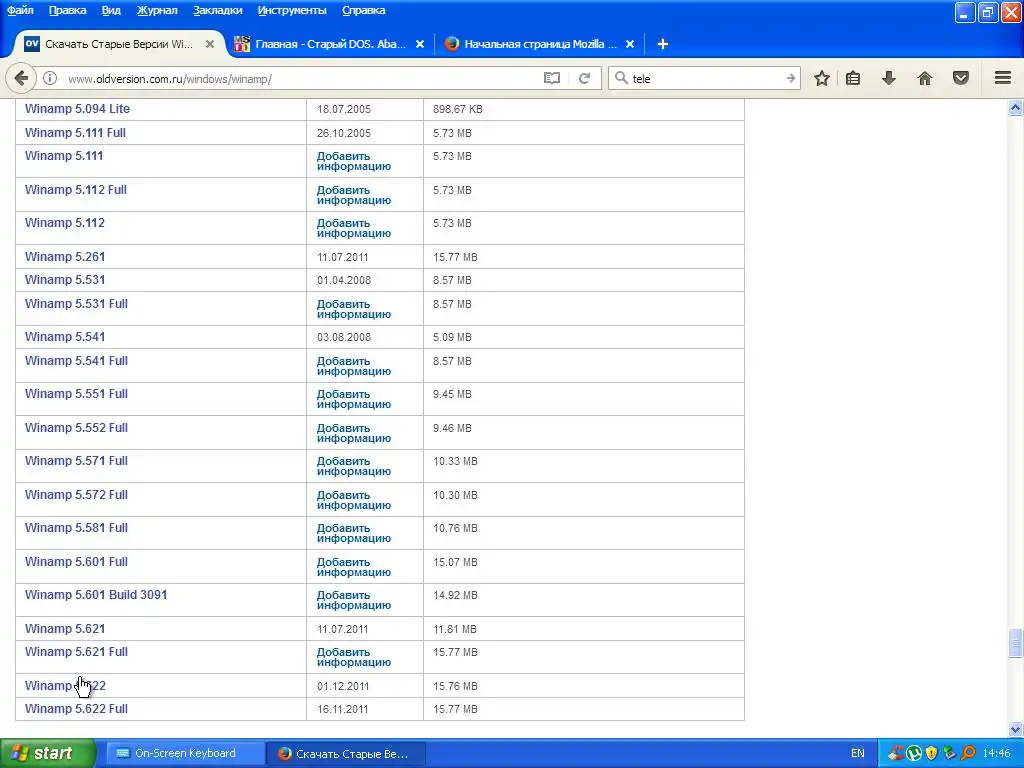
Task: Open Winamp 5.541 link
Action: [65, 337]
